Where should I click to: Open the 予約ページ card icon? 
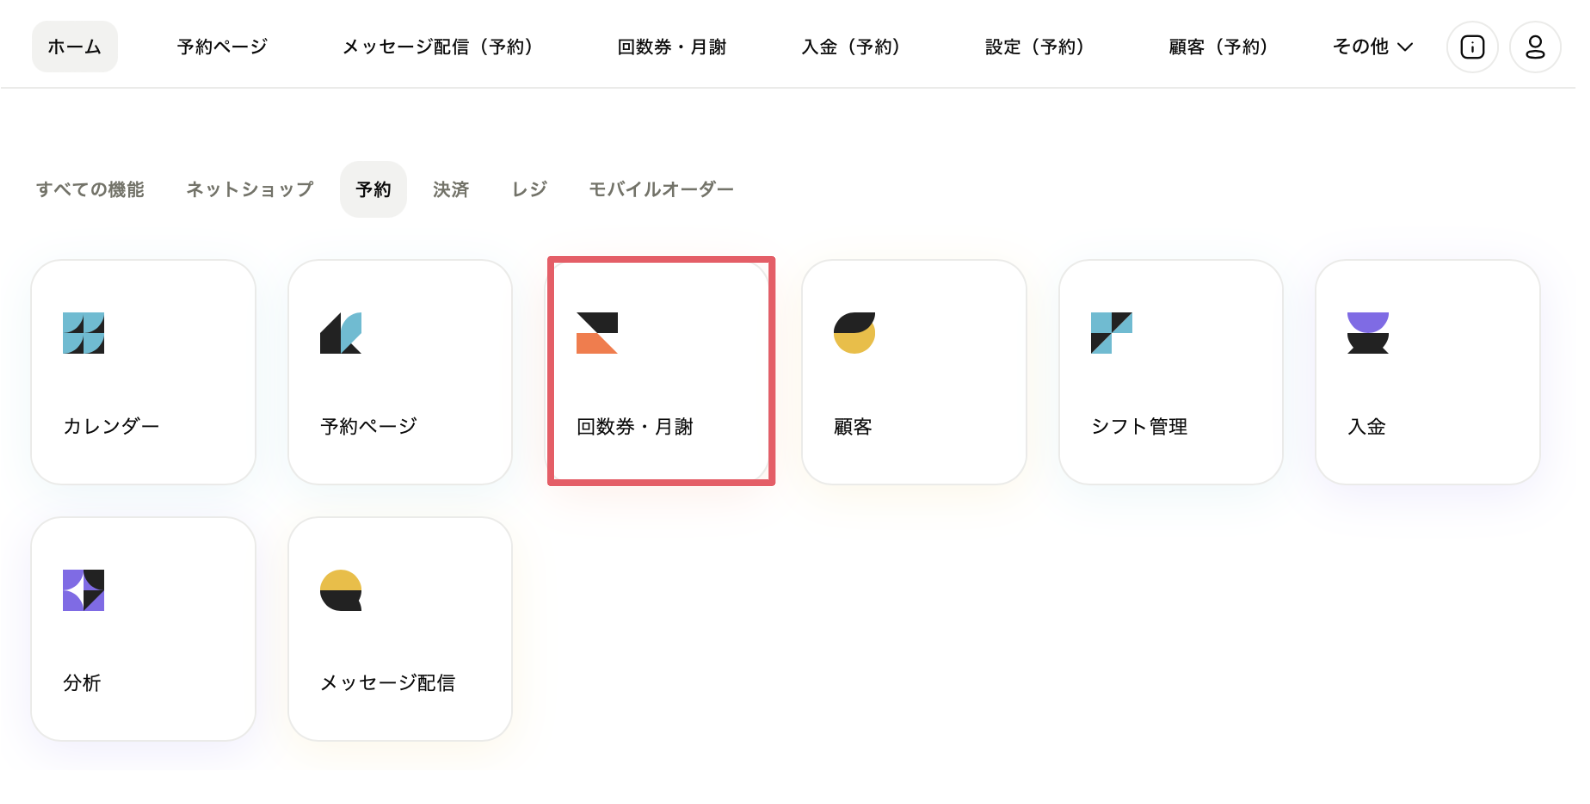(x=341, y=333)
